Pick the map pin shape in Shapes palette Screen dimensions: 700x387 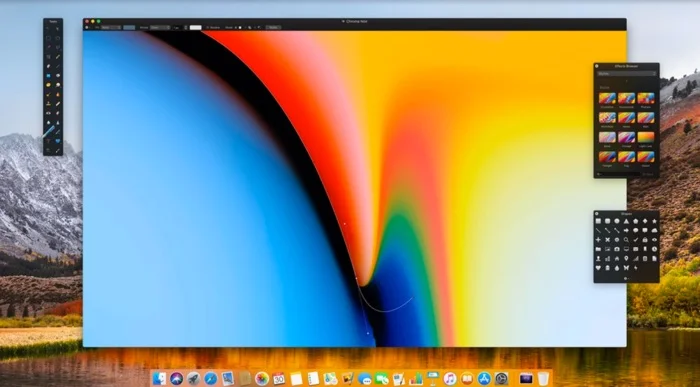click(626, 258)
